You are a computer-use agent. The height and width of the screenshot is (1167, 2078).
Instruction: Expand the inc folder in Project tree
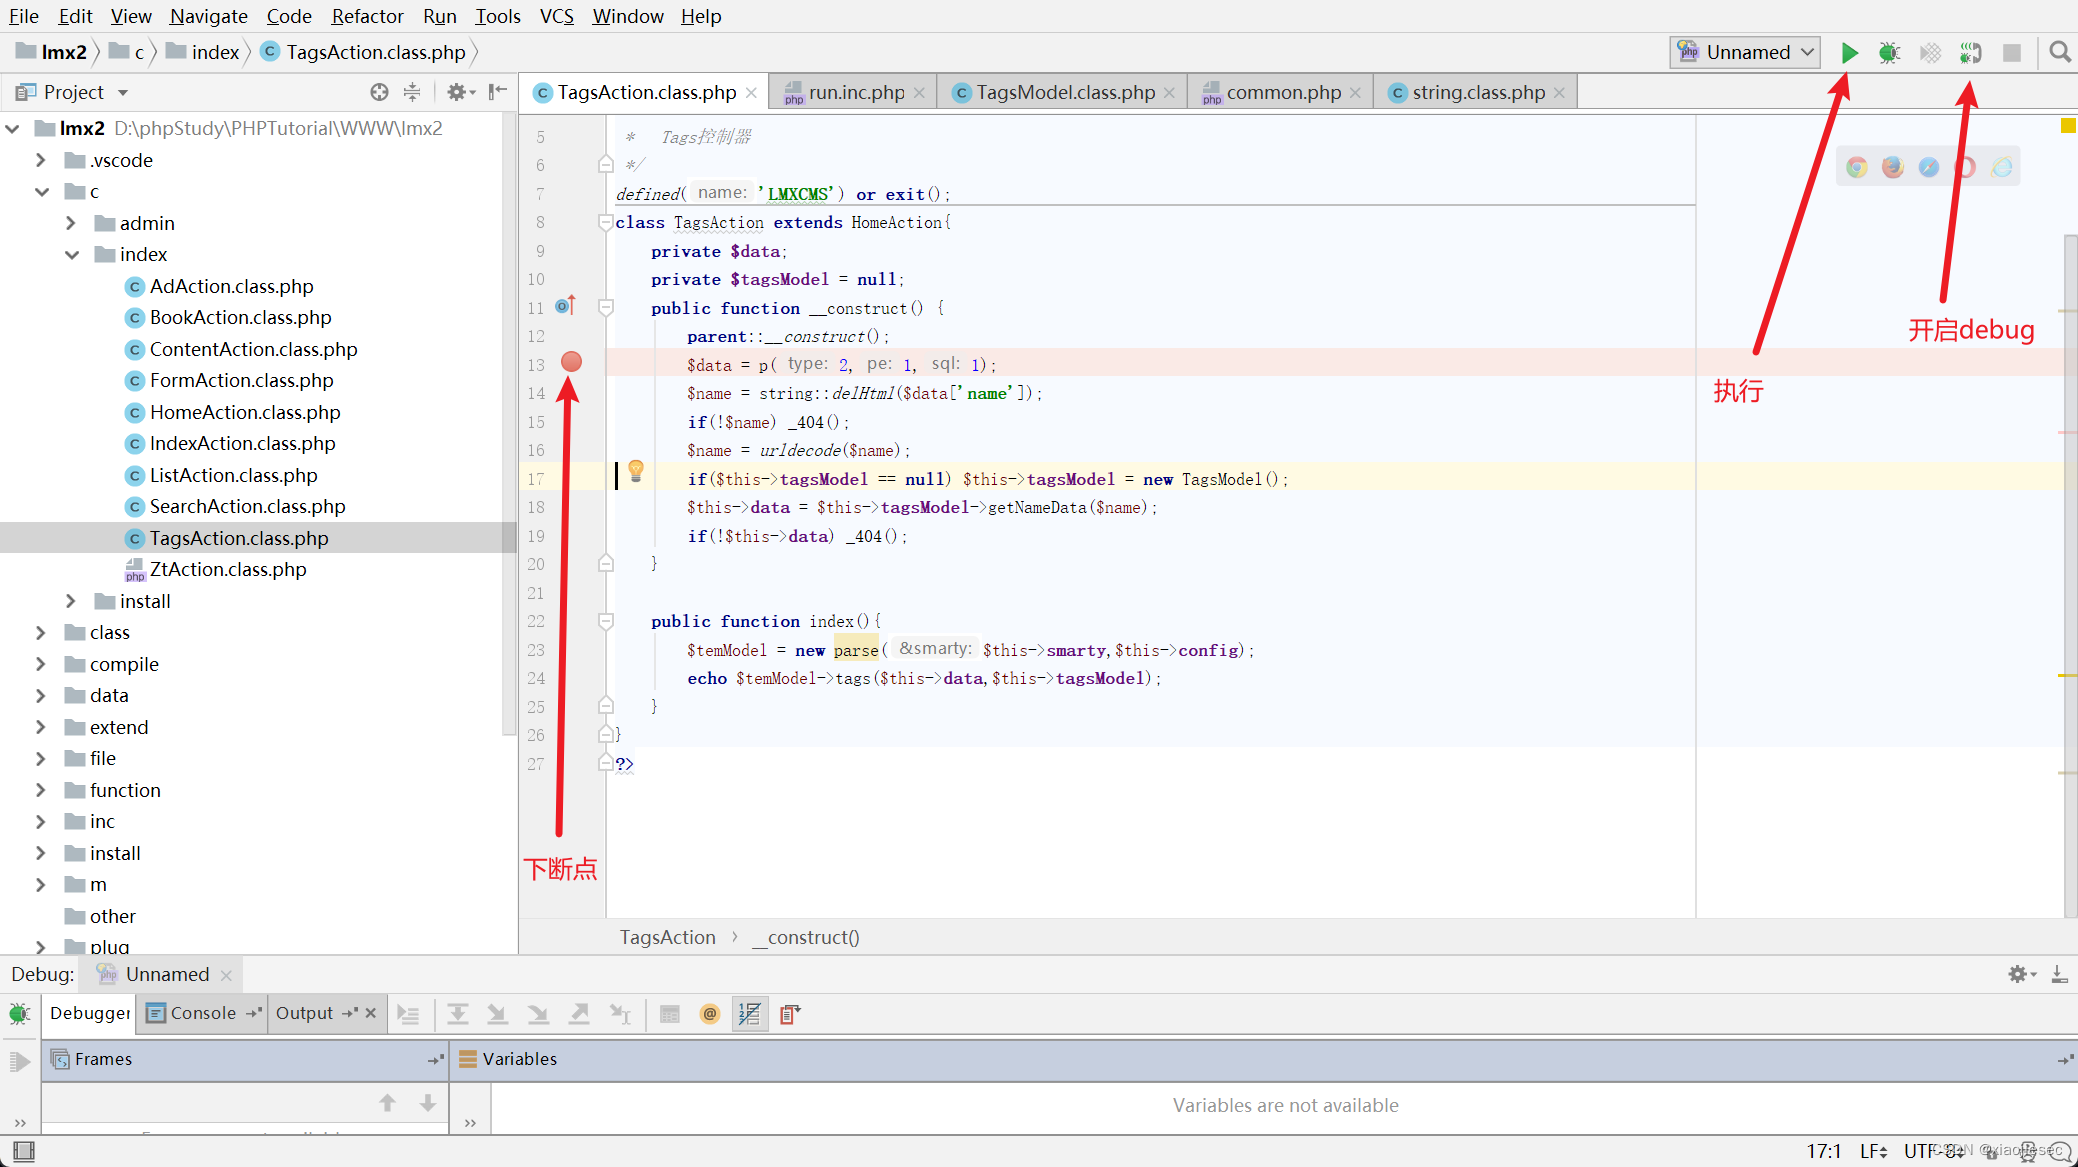point(40,820)
